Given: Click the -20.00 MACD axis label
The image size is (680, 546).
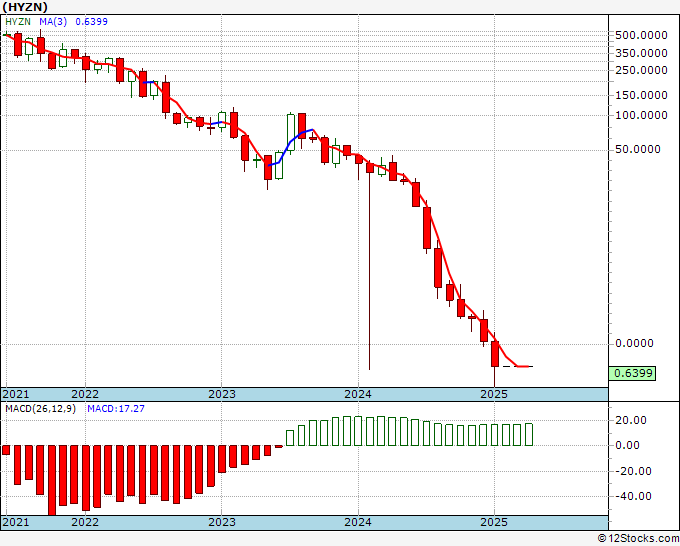Looking at the screenshot, I should coord(631,471).
